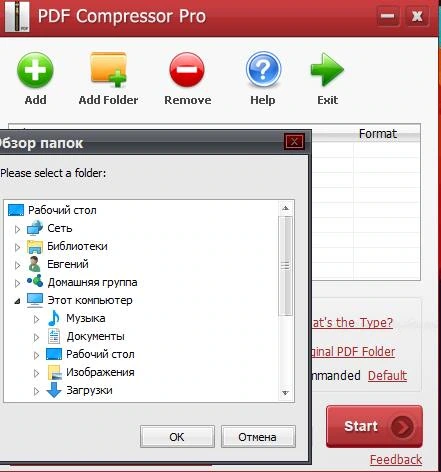
Task: Select the Сеть network icon
Action: [35, 228]
